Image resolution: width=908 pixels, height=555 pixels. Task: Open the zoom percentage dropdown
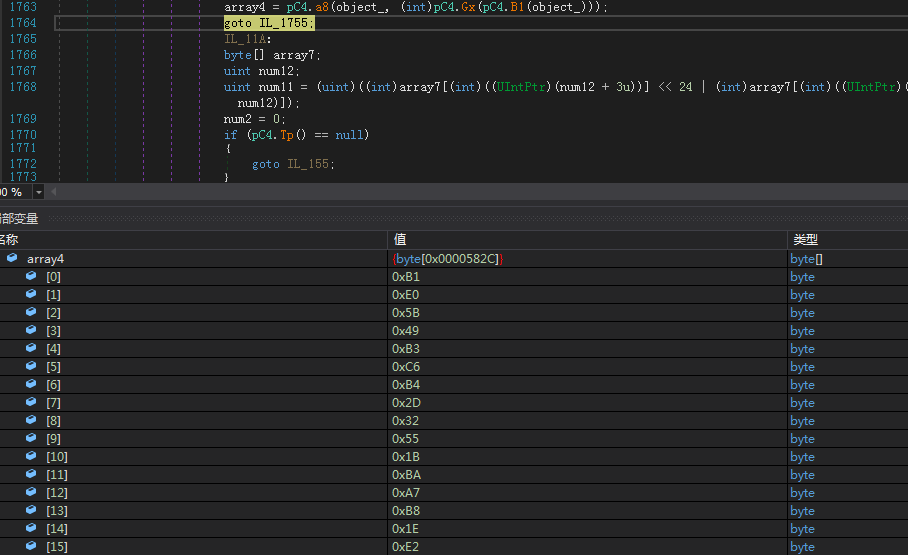pos(39,192)
